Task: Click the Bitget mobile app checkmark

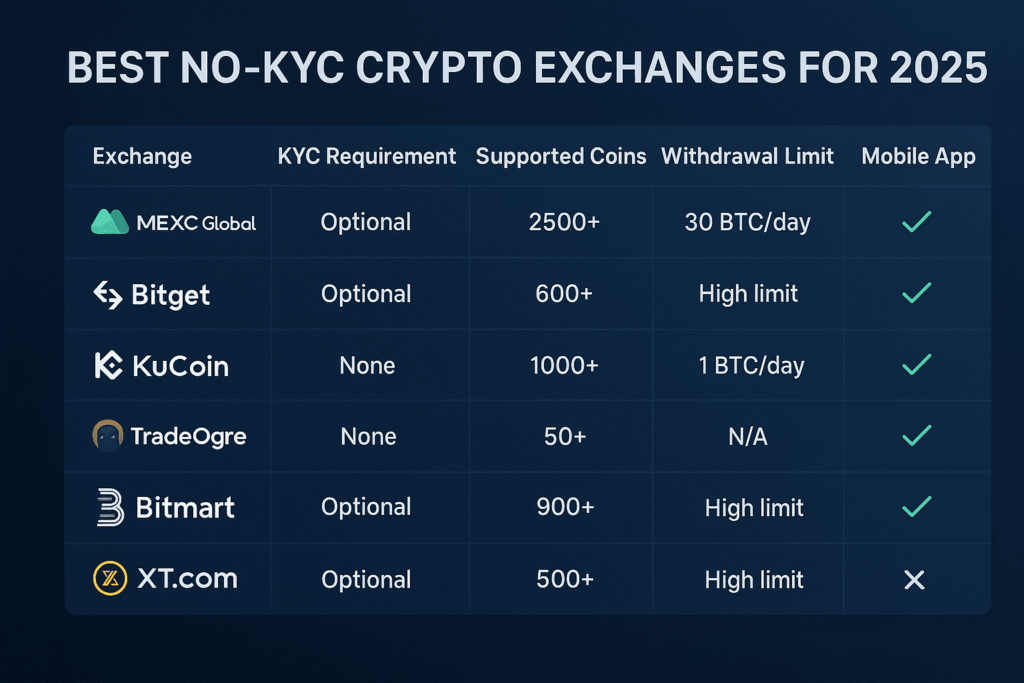Action: [x=916, y=293]
